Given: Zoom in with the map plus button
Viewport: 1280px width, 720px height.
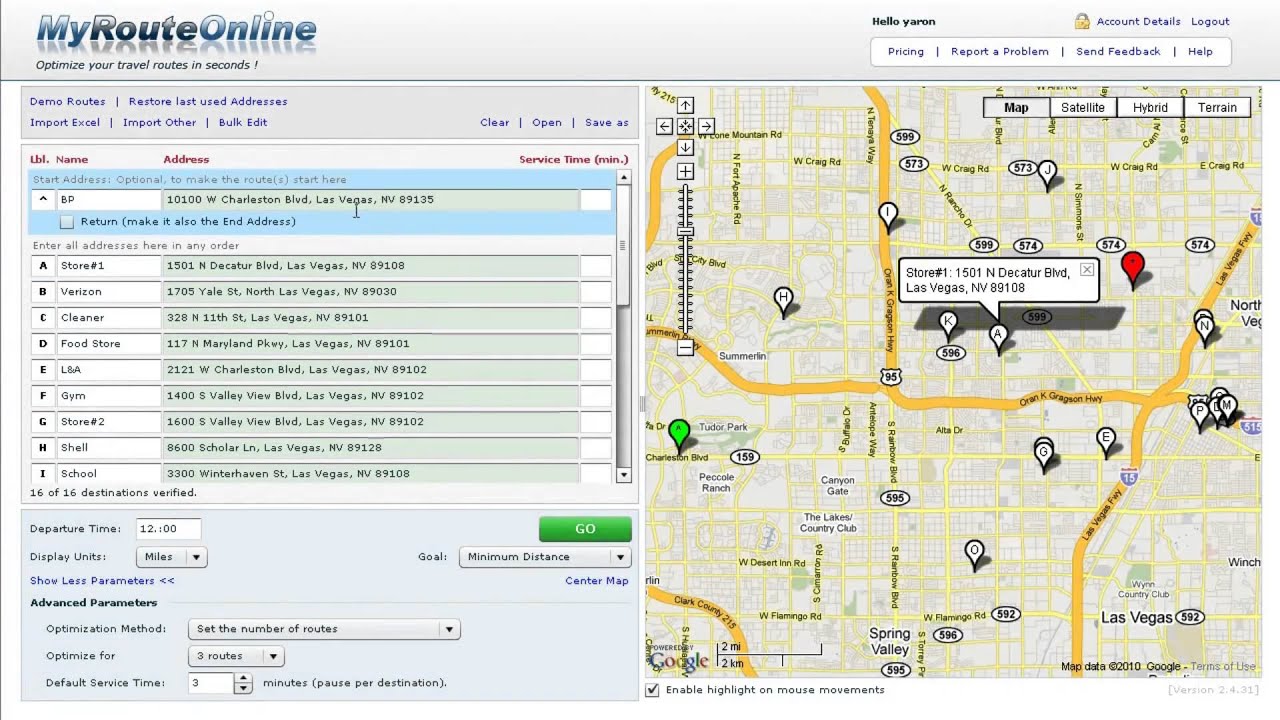Looking at the screenshot, I should 685,172.
